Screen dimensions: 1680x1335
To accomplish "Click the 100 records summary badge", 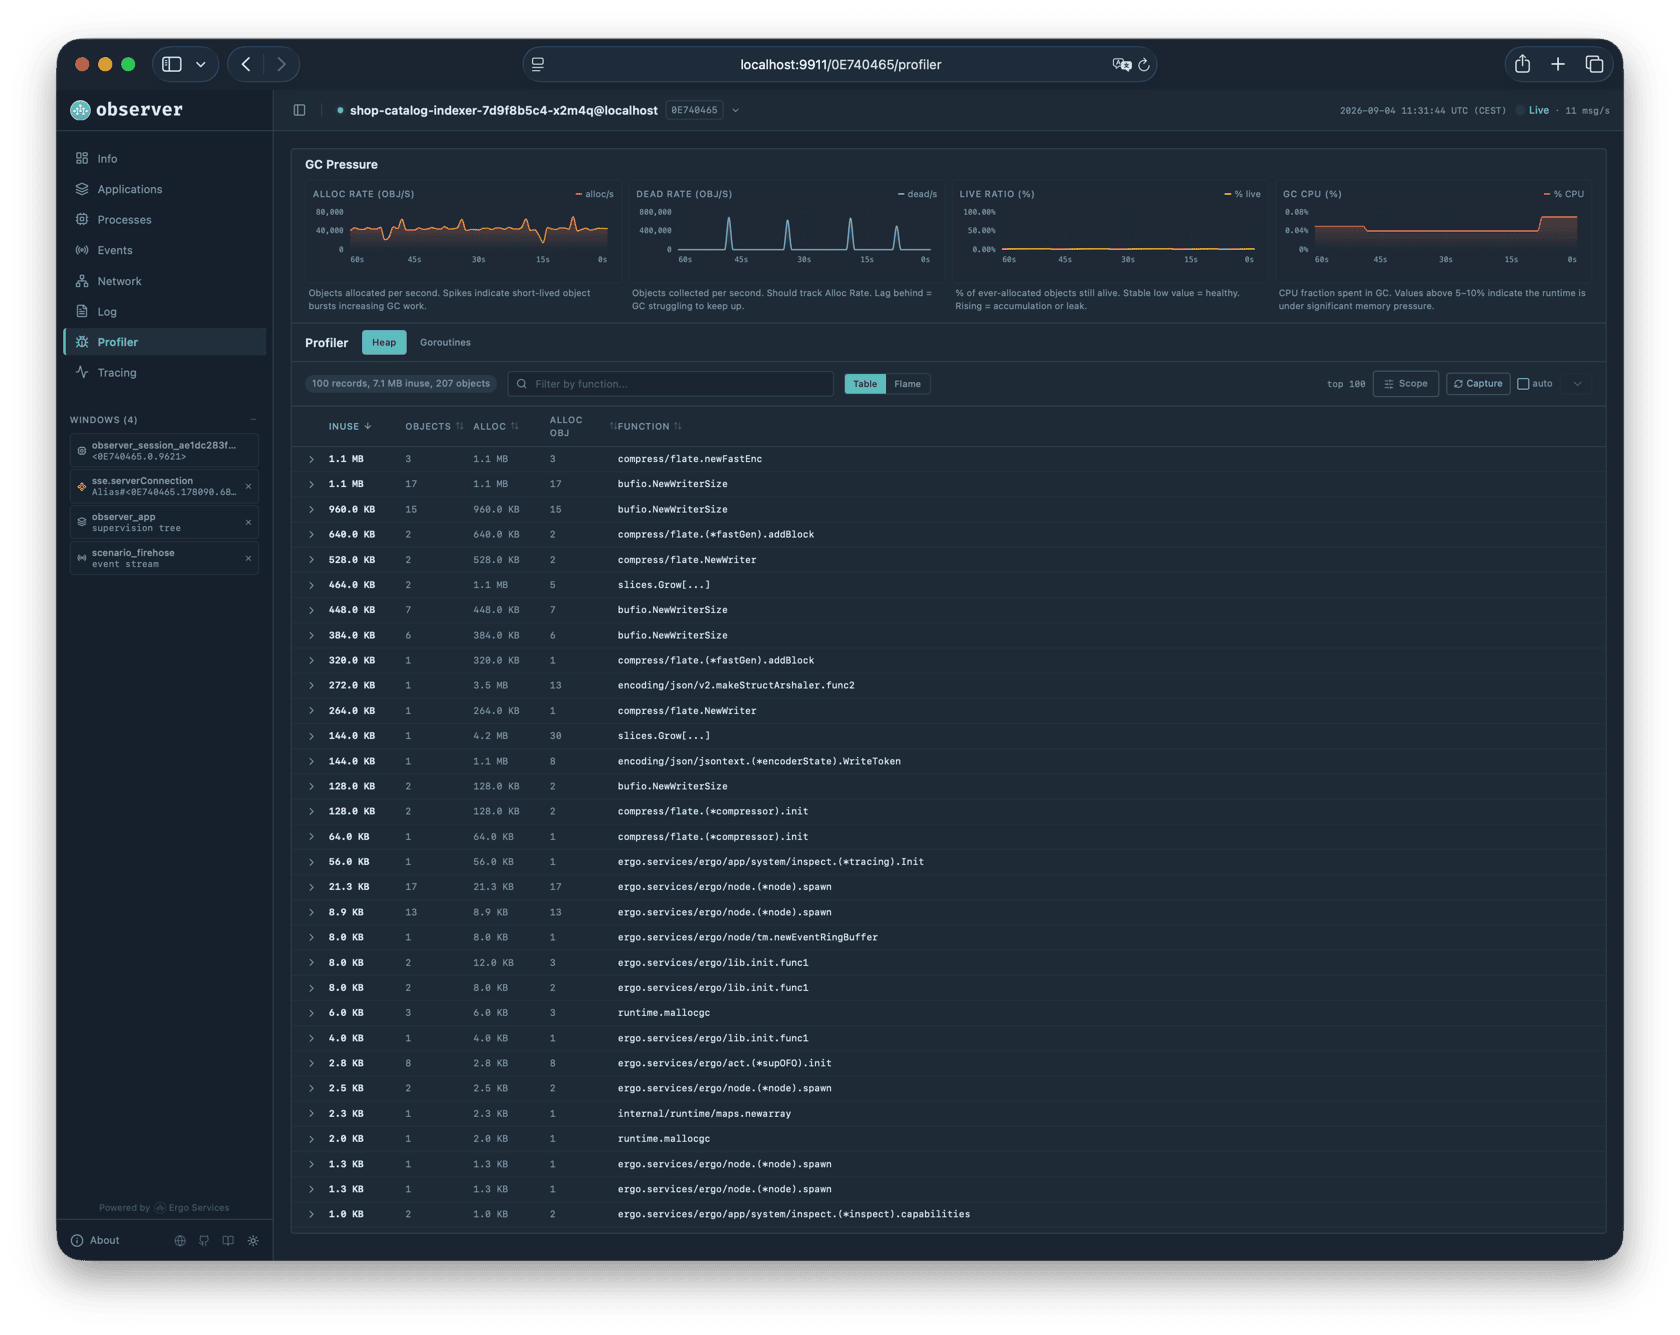I will [401, 384].
